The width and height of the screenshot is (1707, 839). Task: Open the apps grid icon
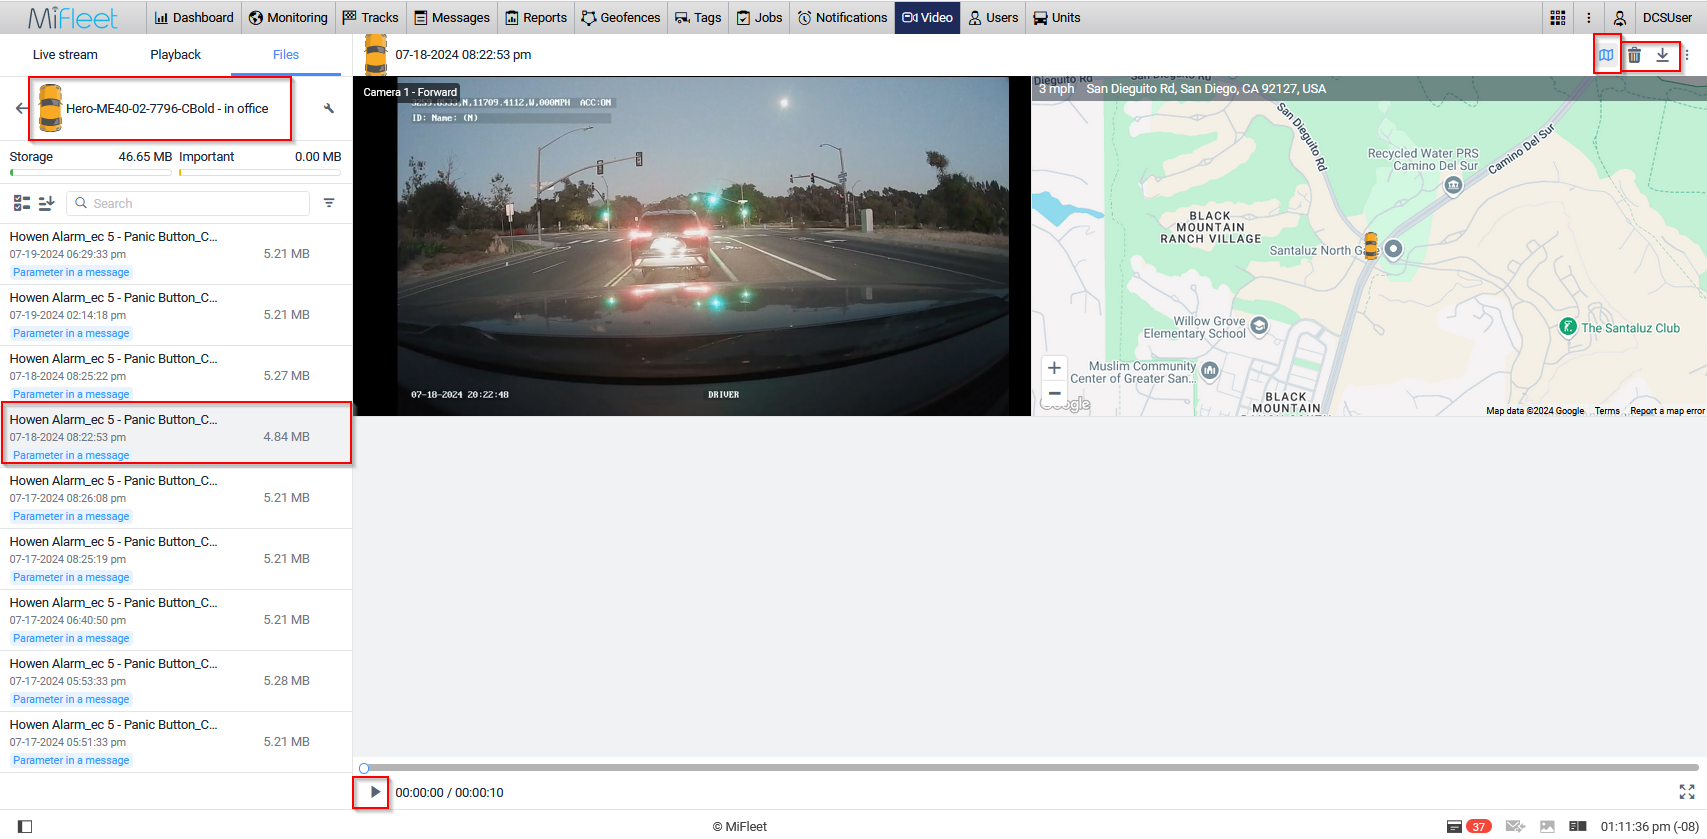tap(1558, 17)
